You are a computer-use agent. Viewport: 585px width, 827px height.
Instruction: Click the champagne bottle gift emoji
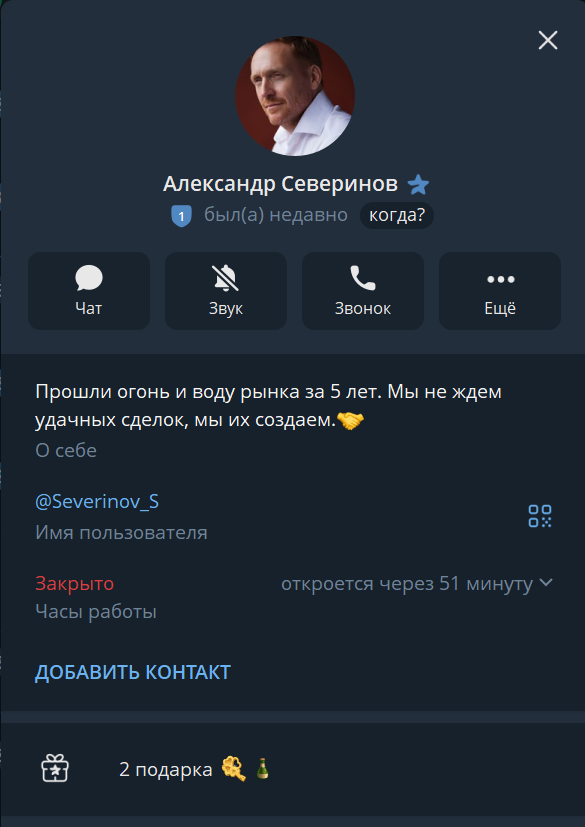262,768
